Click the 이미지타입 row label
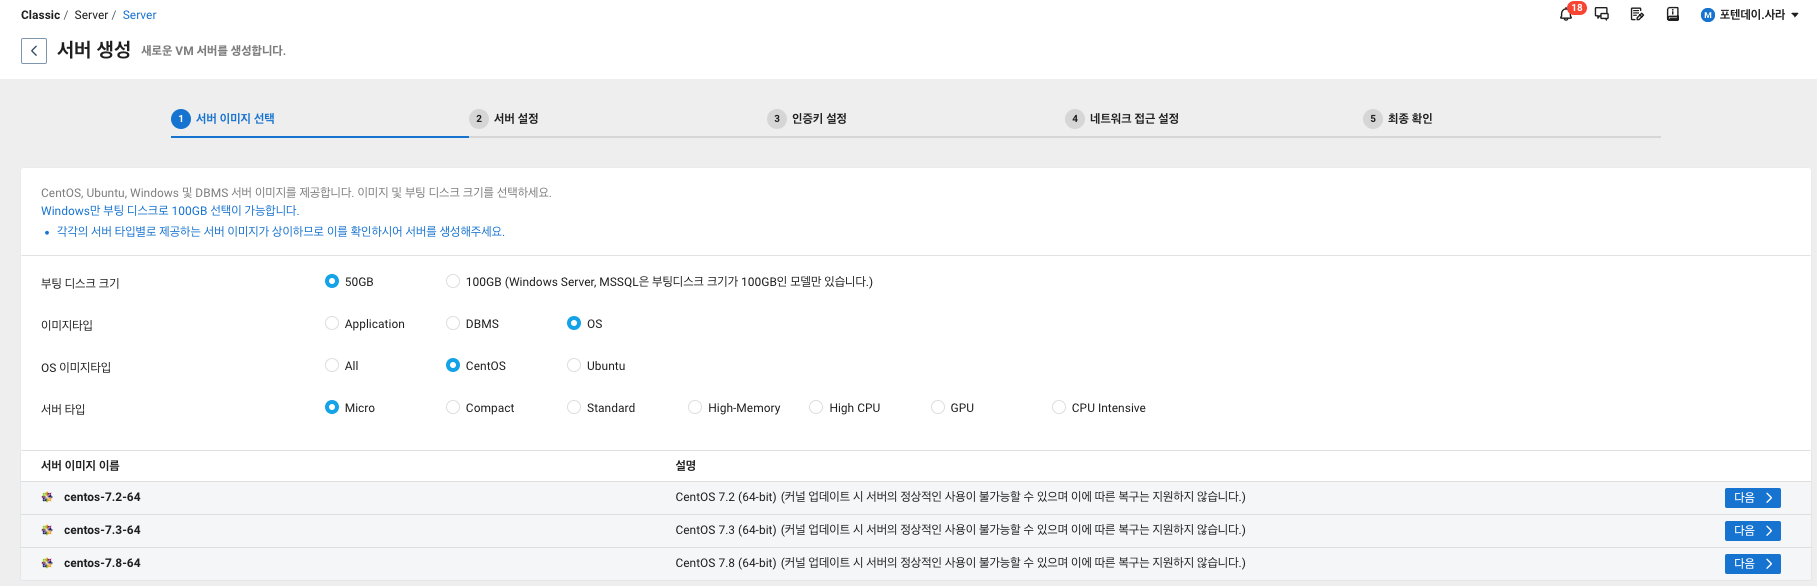This screenshot has height=586, width=1817. click(x=67, y=325)
